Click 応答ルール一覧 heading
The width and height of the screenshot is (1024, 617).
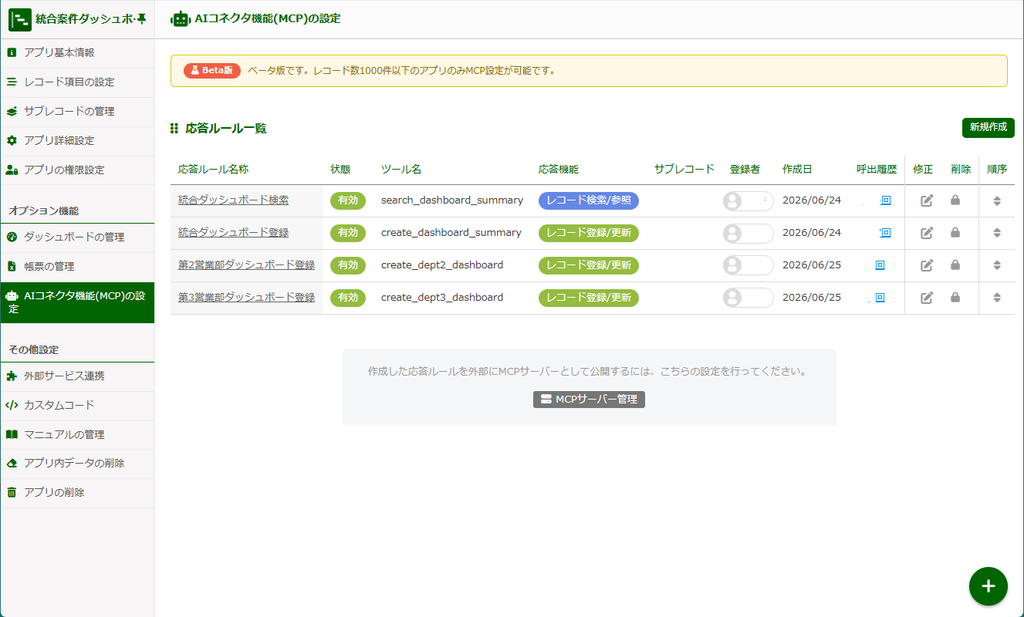click(226, 128)
